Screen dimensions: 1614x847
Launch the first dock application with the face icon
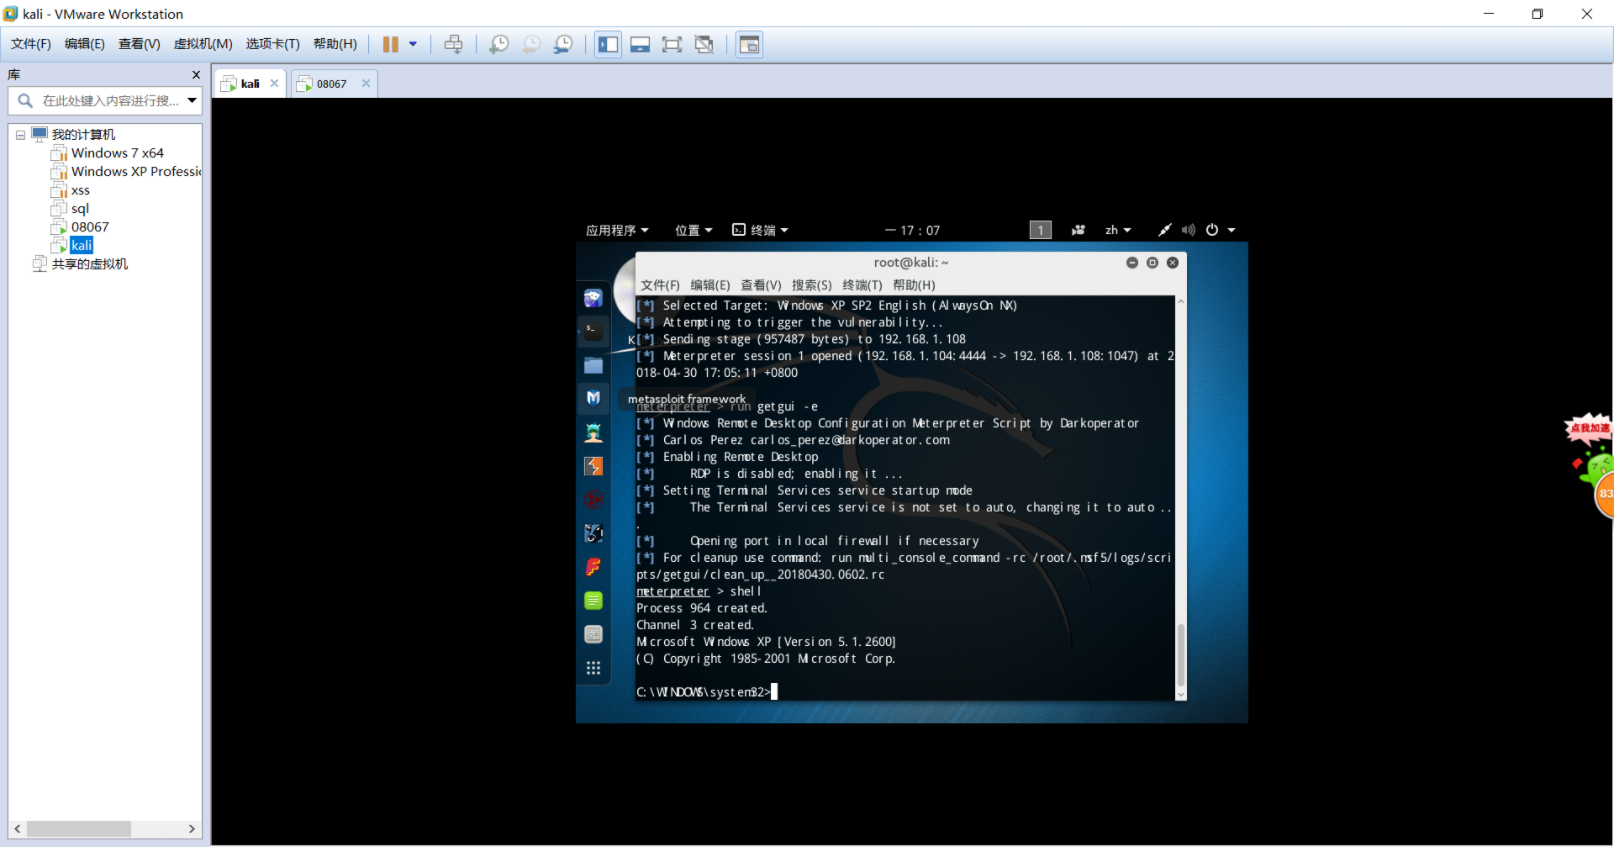(593, 298)
